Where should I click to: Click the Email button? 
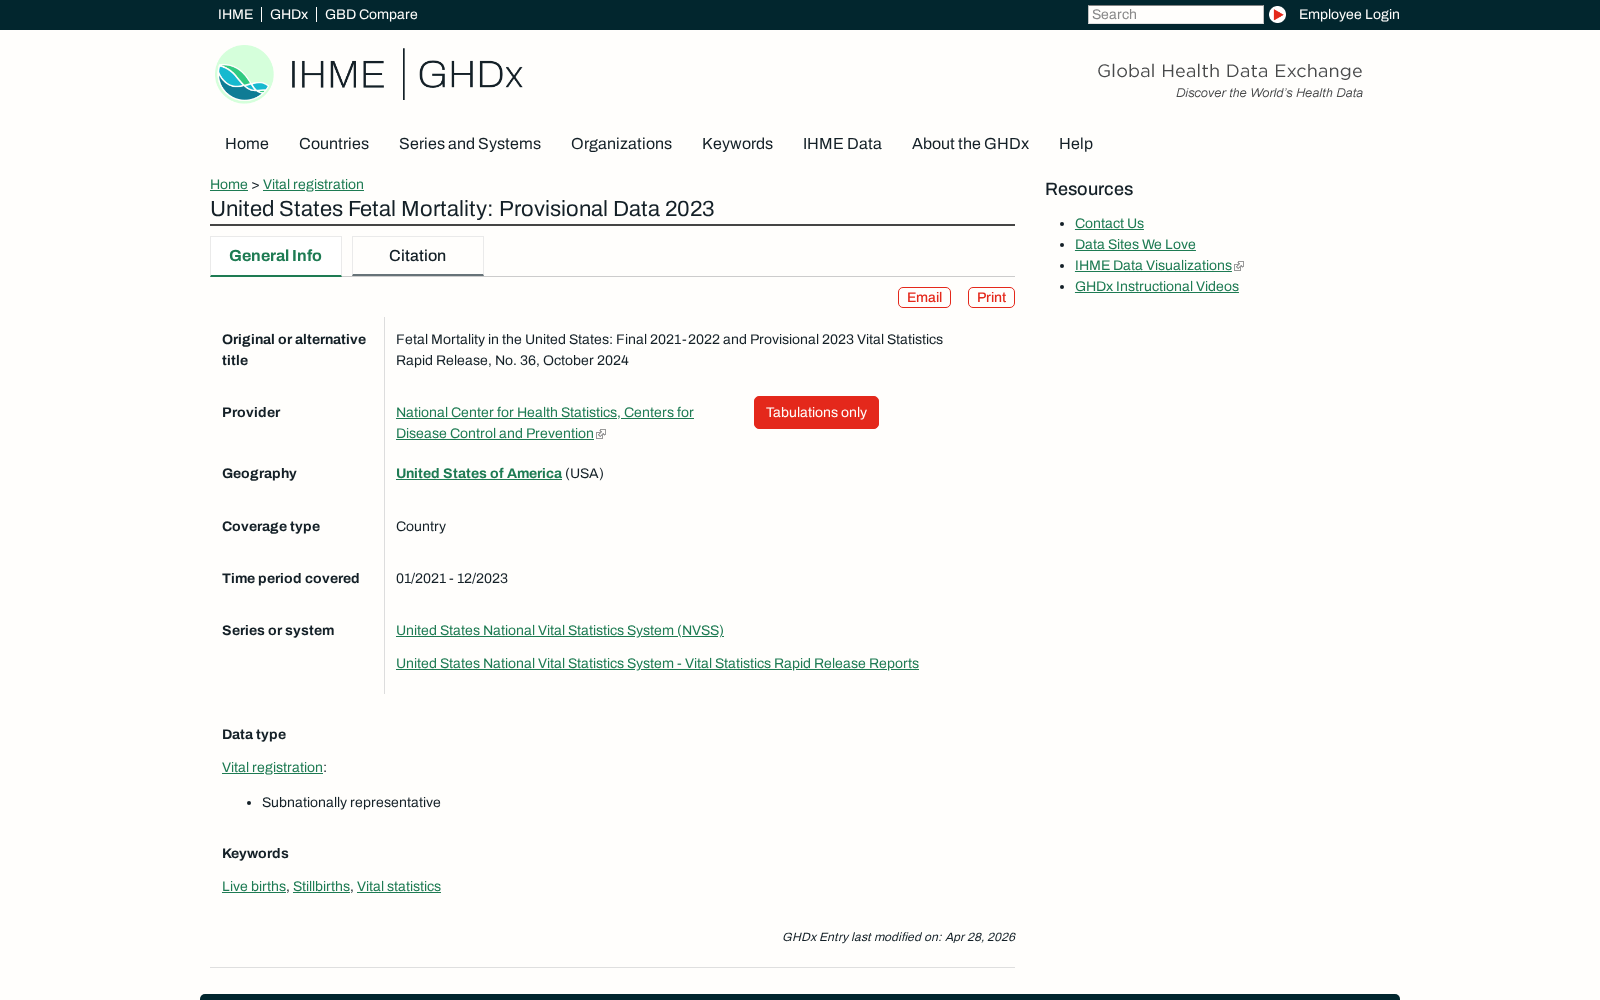pyautogui.click(x=924, y=297)
